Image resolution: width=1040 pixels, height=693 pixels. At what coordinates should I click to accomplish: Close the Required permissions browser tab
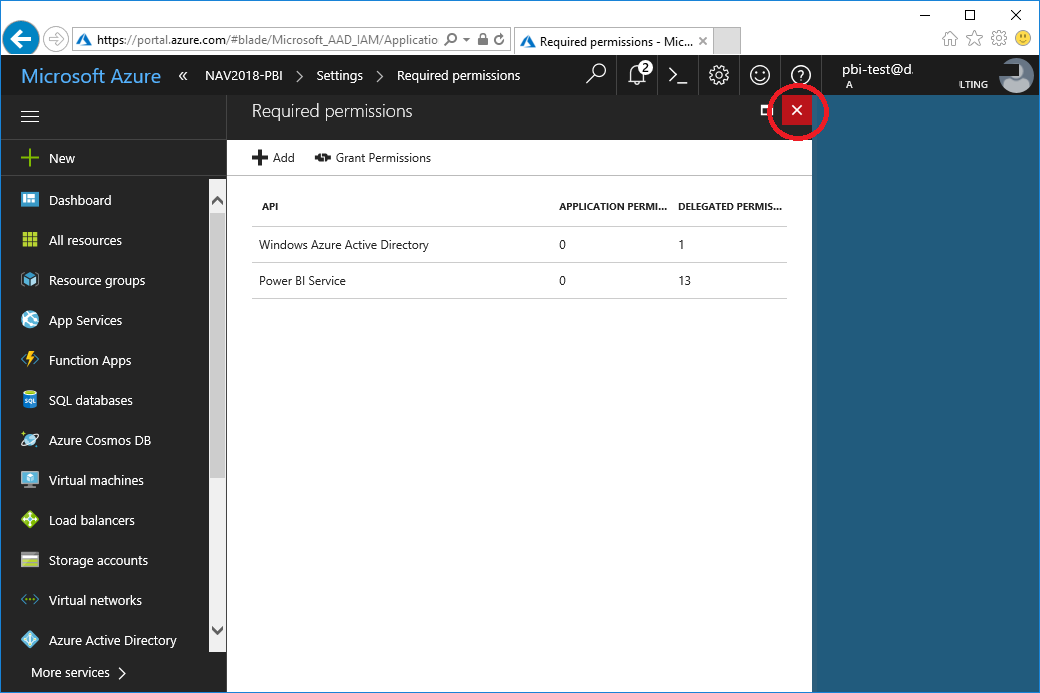703,41
